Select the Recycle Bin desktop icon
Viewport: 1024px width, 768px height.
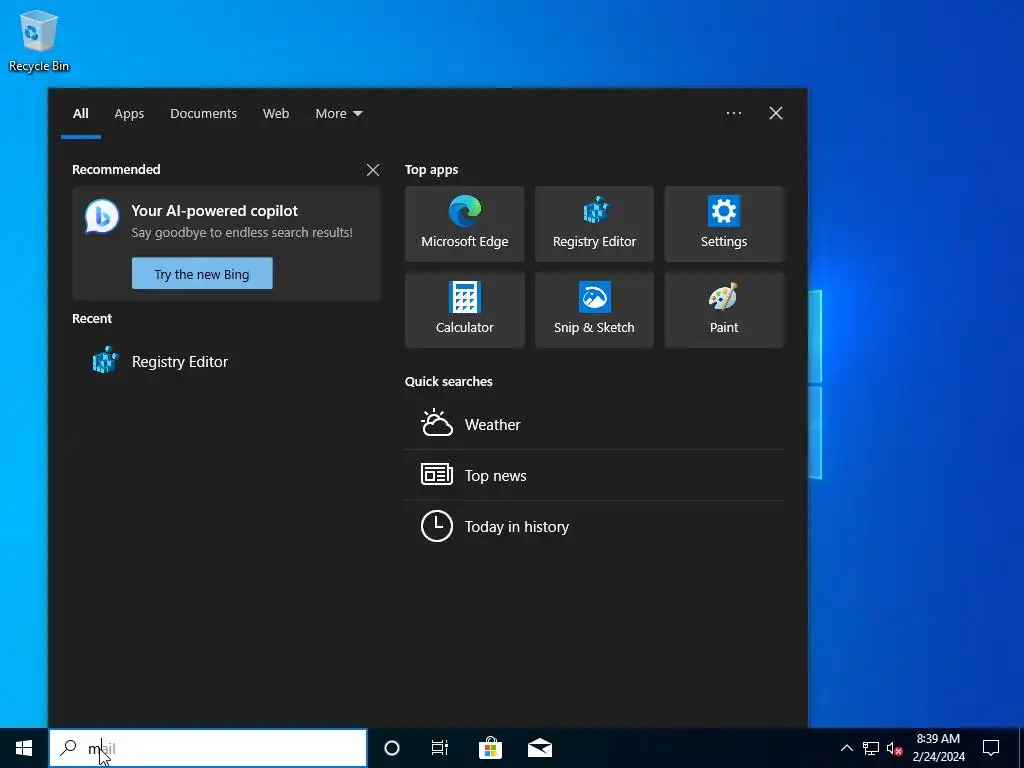click(x=39, y=40)
